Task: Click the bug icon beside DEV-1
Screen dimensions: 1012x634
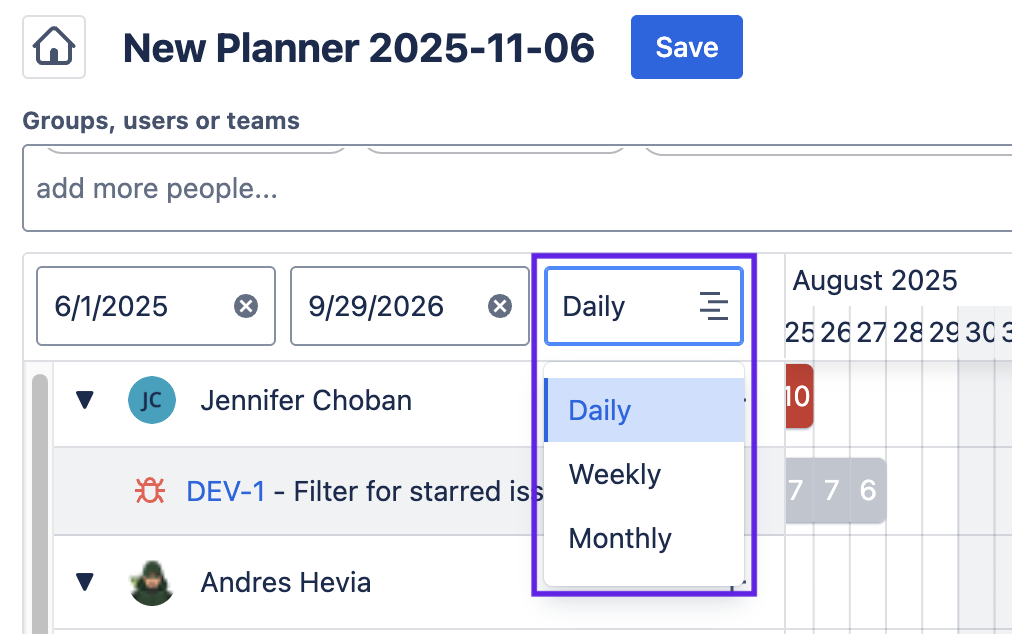Action: pyautogui.click(x=150, y=491)
